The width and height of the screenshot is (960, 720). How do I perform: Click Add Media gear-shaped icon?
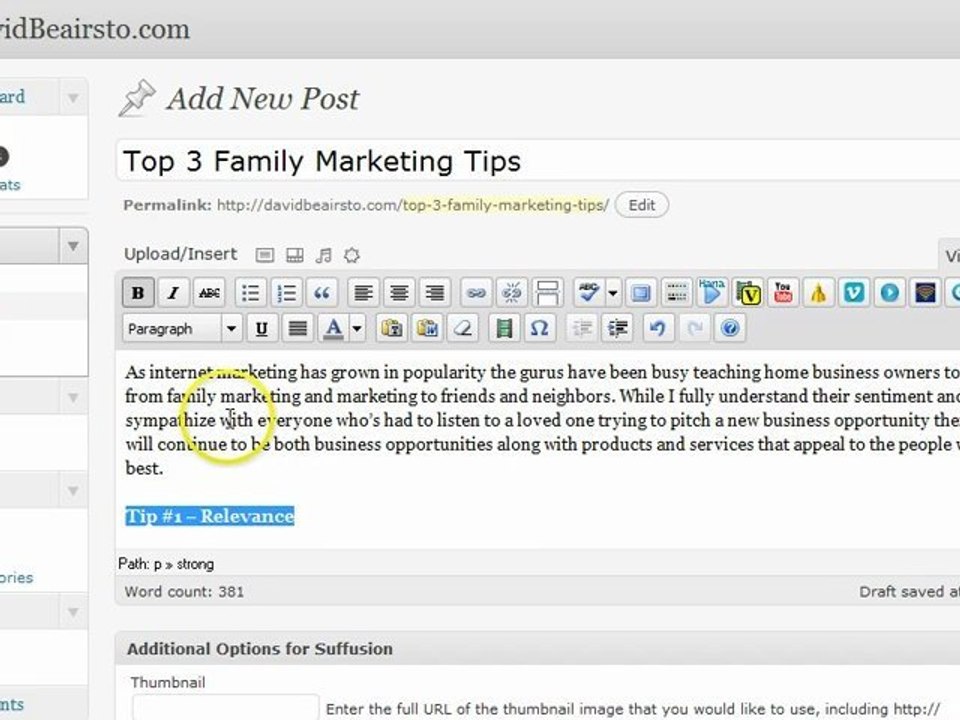tap(352, 255)
